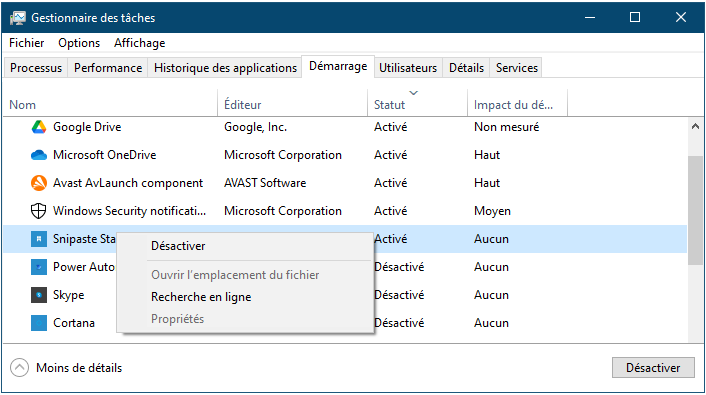Click the Avast AvLaunch orange icon

pos(39,183)
